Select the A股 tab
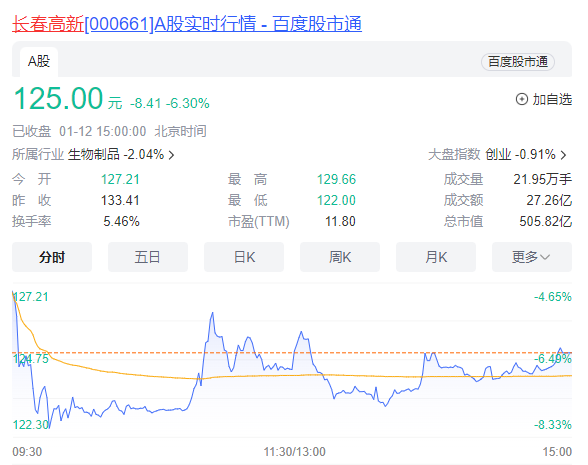Screen dimensions: 588x465 (x=39, y=62)
